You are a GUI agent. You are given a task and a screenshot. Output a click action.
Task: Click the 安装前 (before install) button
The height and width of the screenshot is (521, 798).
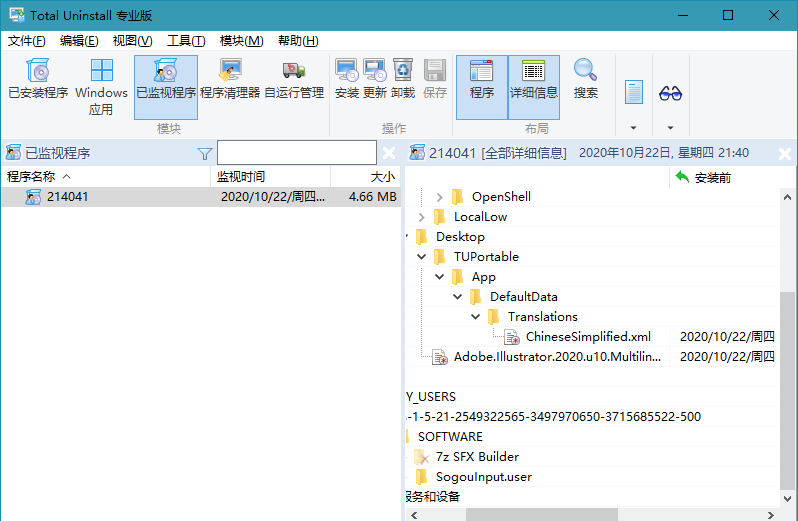(x=703, y=178)
